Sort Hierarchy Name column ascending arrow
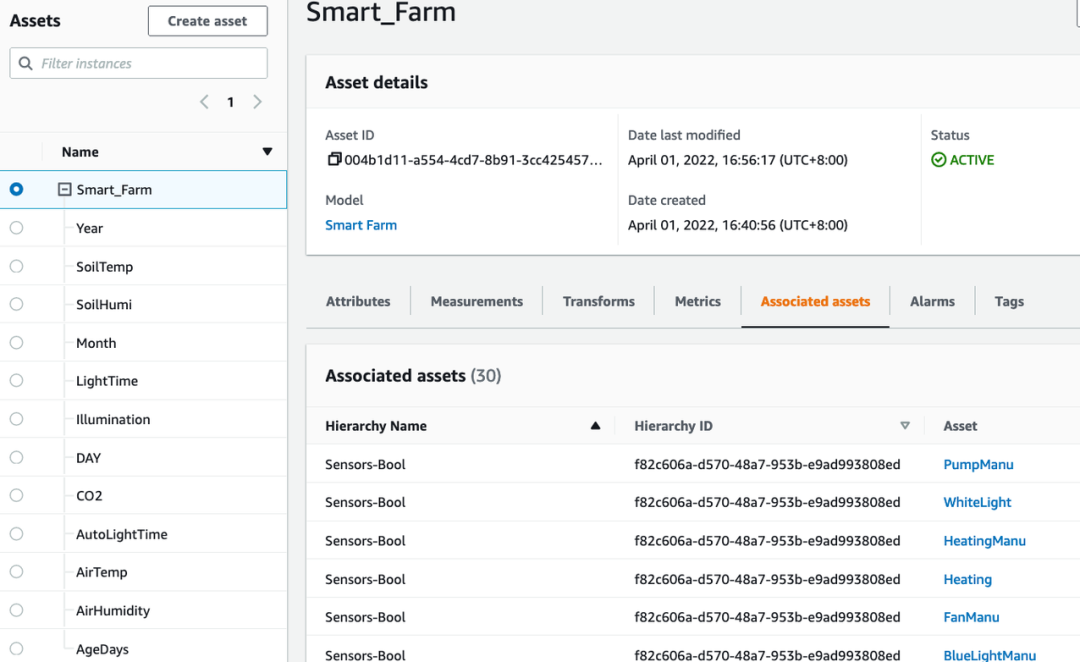The height and width of the screenshot is (662, 1080). point(595,426)
